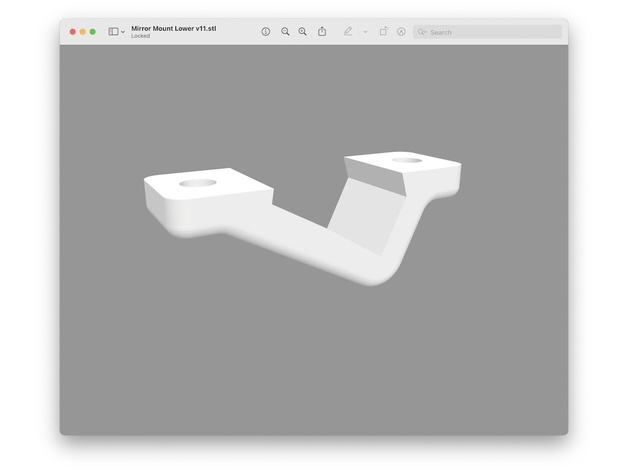Image resolution: width=628 pixels, height=472 pixels.
Task: Close the Preview window with red button
Action: pyautogui.click(x=72, y=32)
